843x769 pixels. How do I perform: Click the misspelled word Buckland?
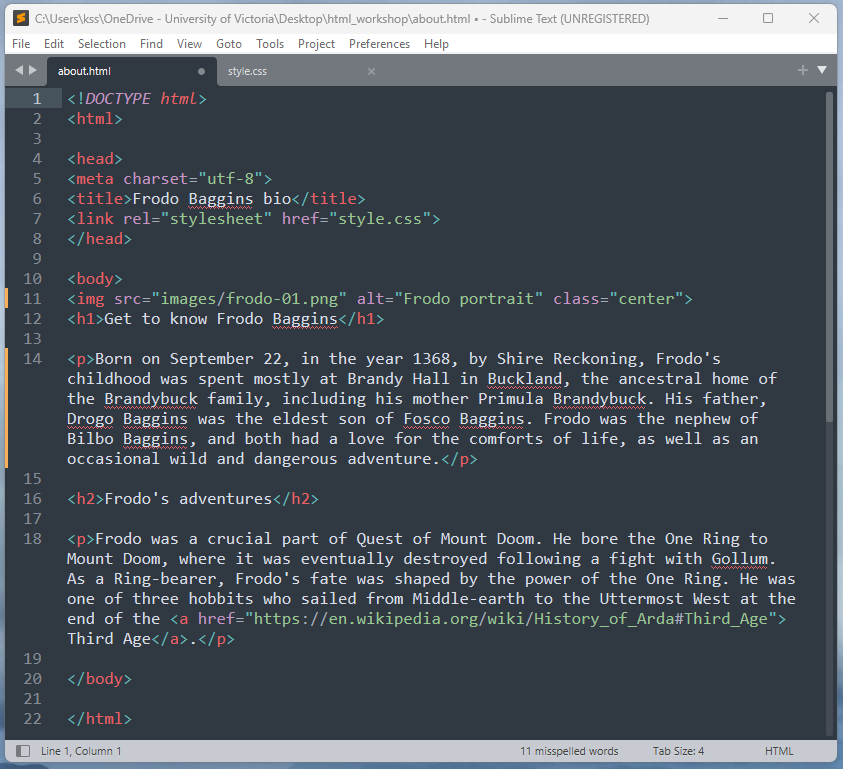click(x=524, y=379)
